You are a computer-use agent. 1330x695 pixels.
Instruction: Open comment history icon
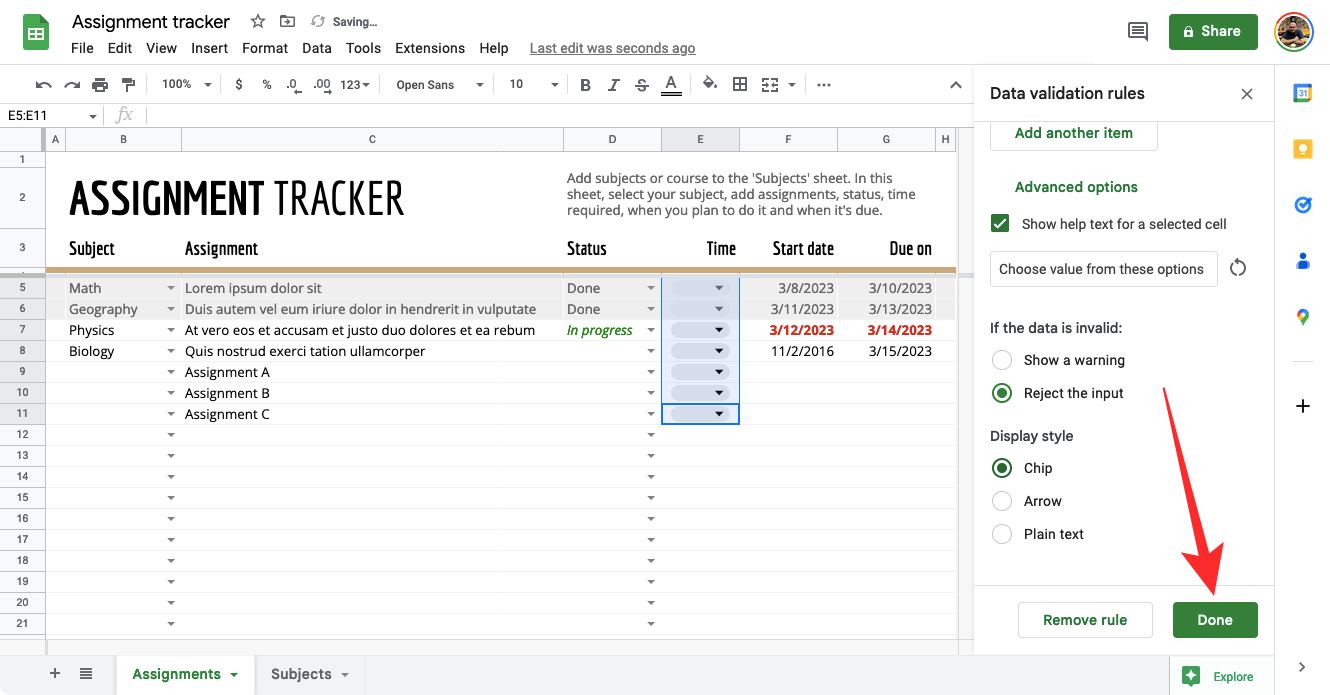coord(1137,32)
